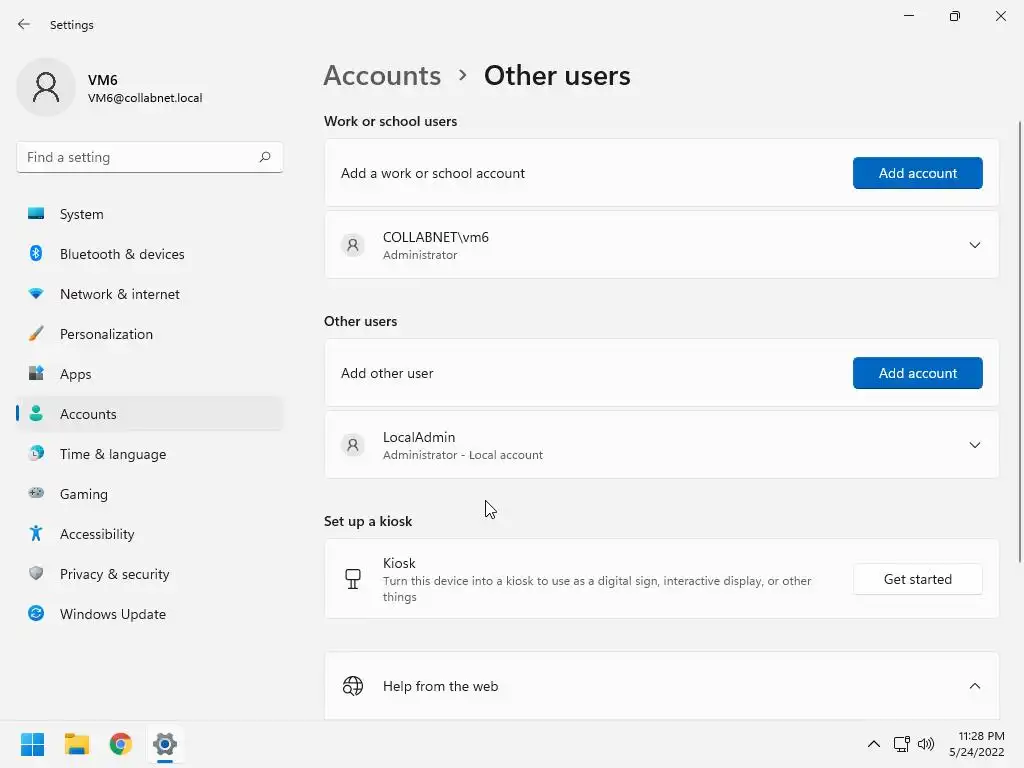The image size is (1024, 768).
Task: Select Time & language in sidebar
Action: click(x=113, y=454)
